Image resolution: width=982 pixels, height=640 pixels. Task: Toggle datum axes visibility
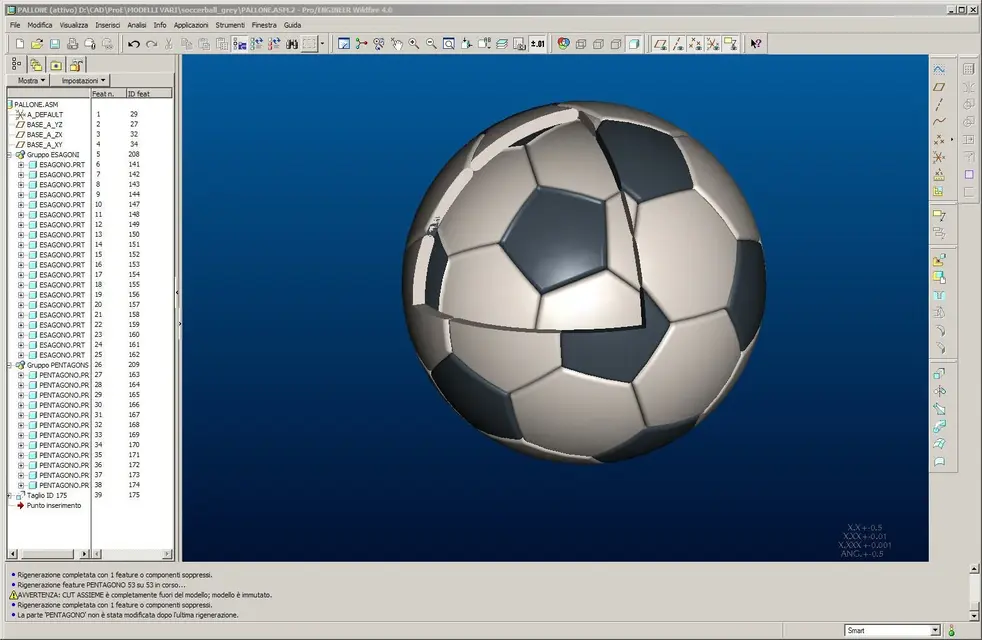(678, 44)
